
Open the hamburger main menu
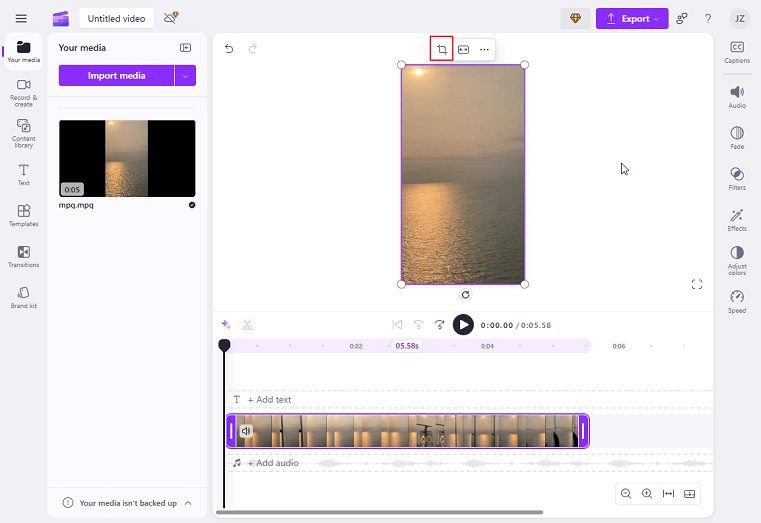pyautogui.click(x=21, y=18)
